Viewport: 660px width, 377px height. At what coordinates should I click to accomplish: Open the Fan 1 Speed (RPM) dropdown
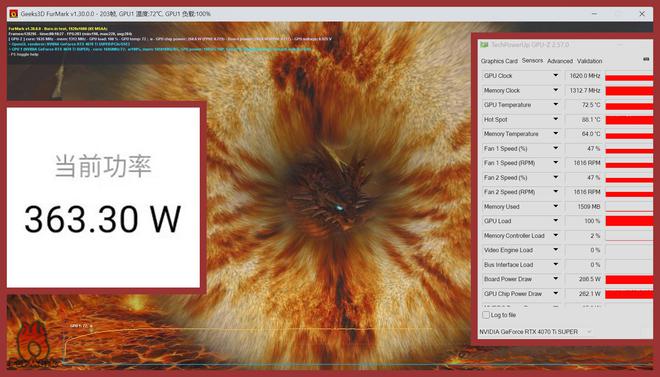[x=555, y=163]
